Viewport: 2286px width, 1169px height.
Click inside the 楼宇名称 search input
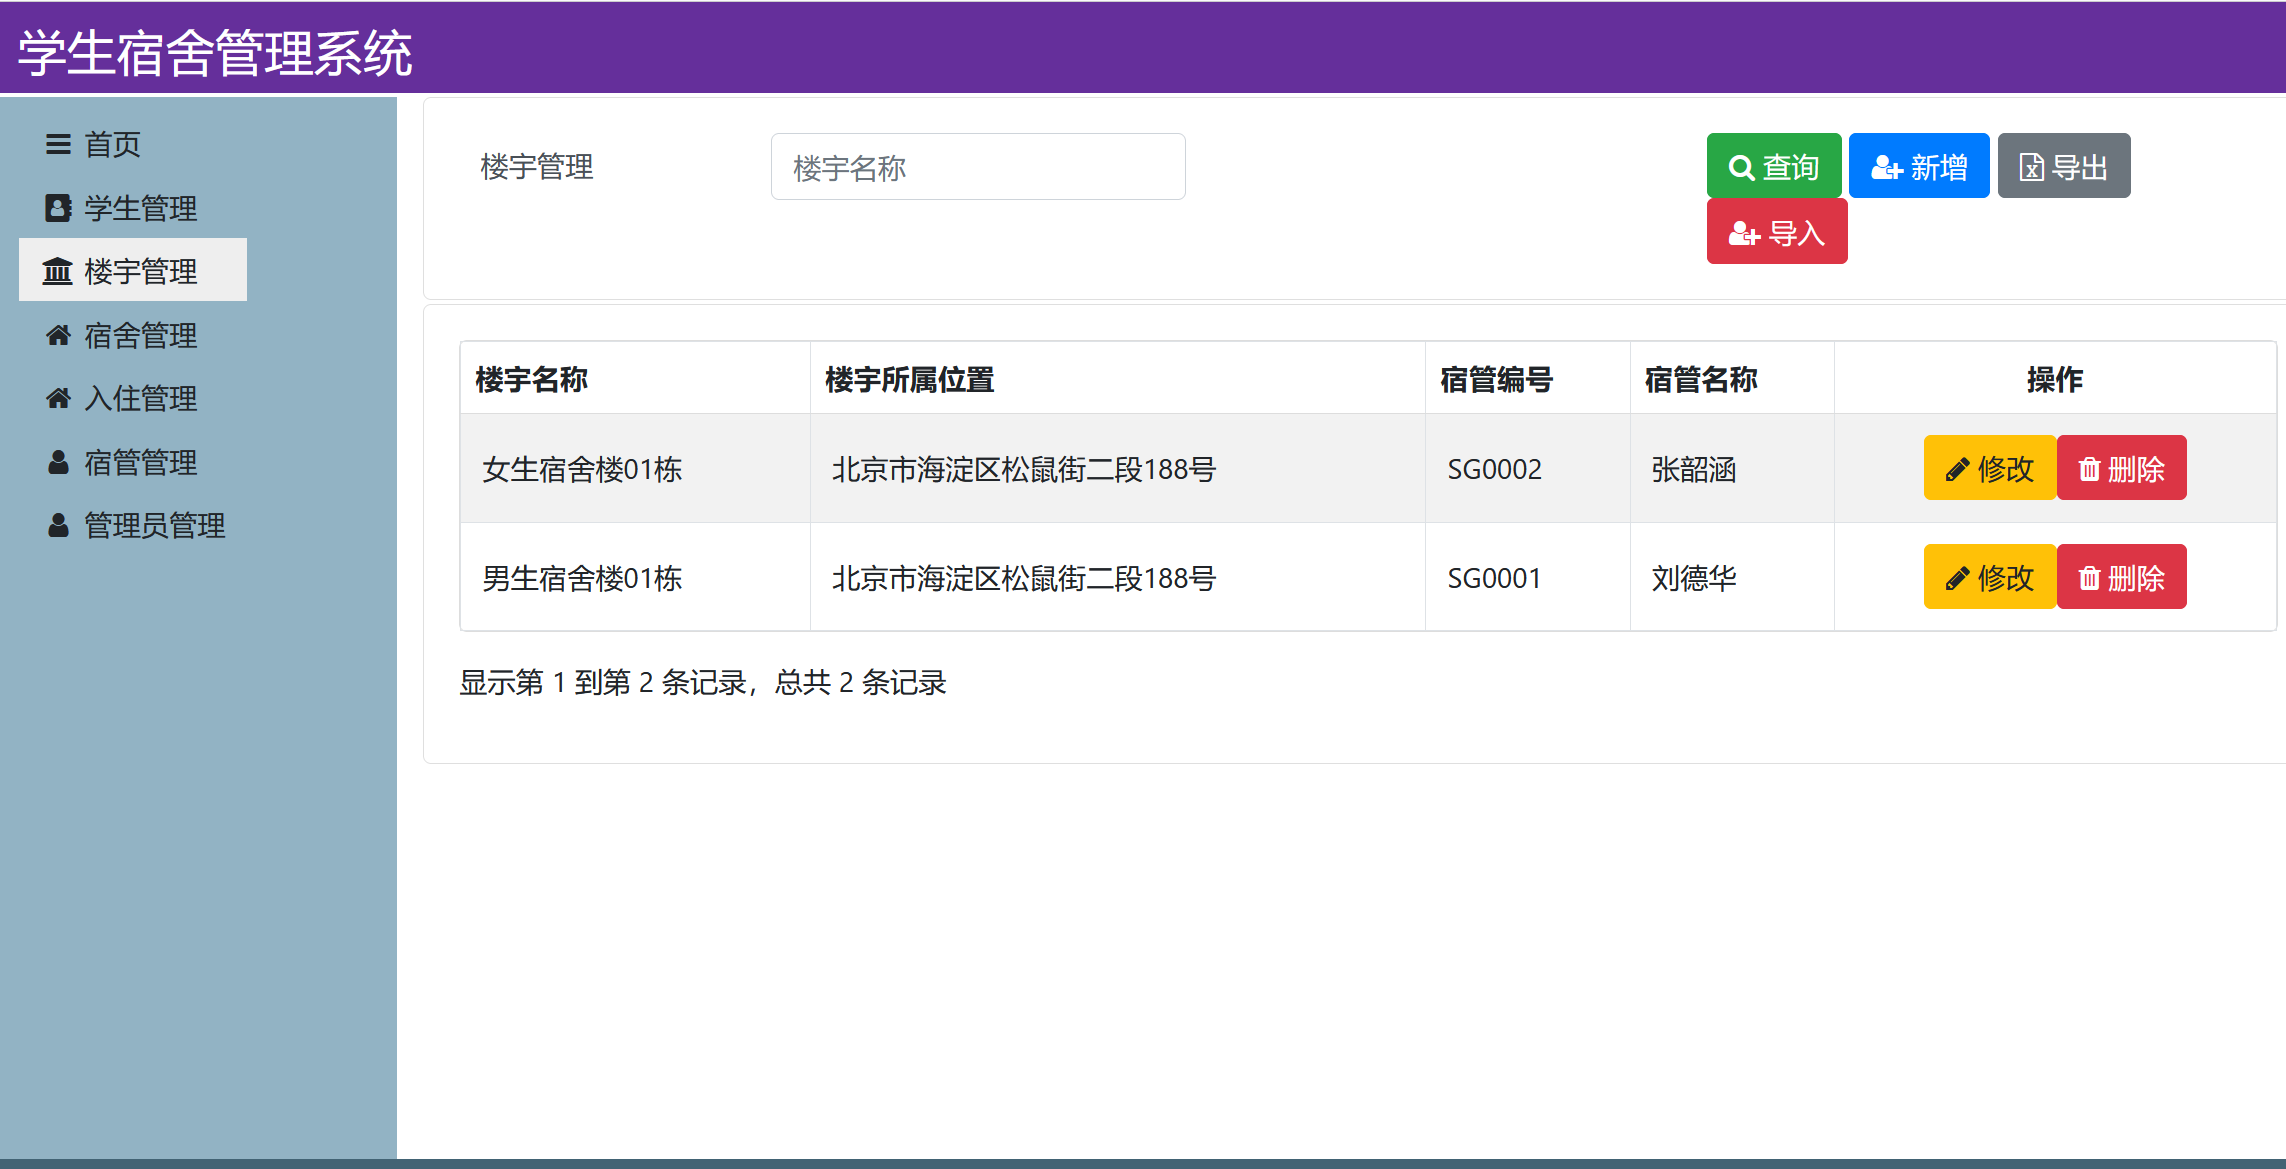pos(976,166)
